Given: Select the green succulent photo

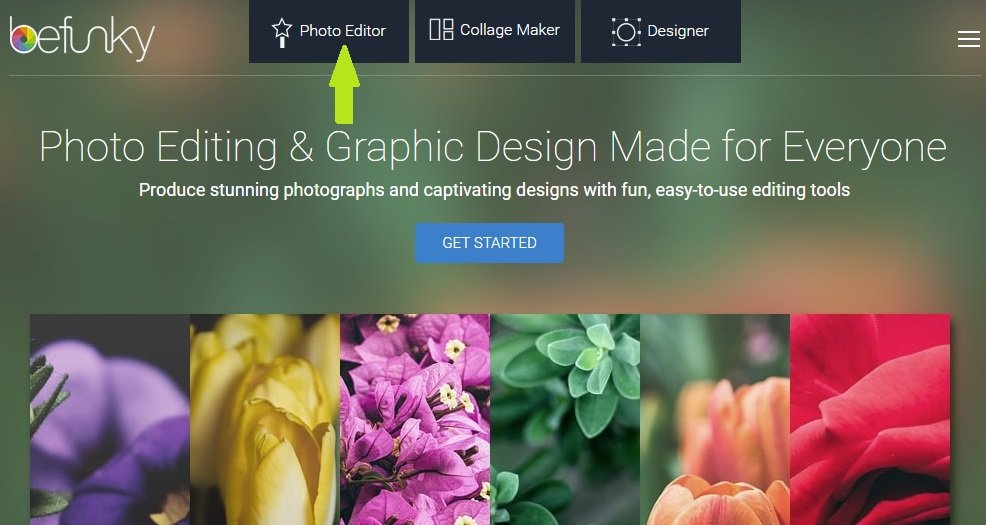Looking at the screenshot, I should pyautogui.click(x=565, y=419).
